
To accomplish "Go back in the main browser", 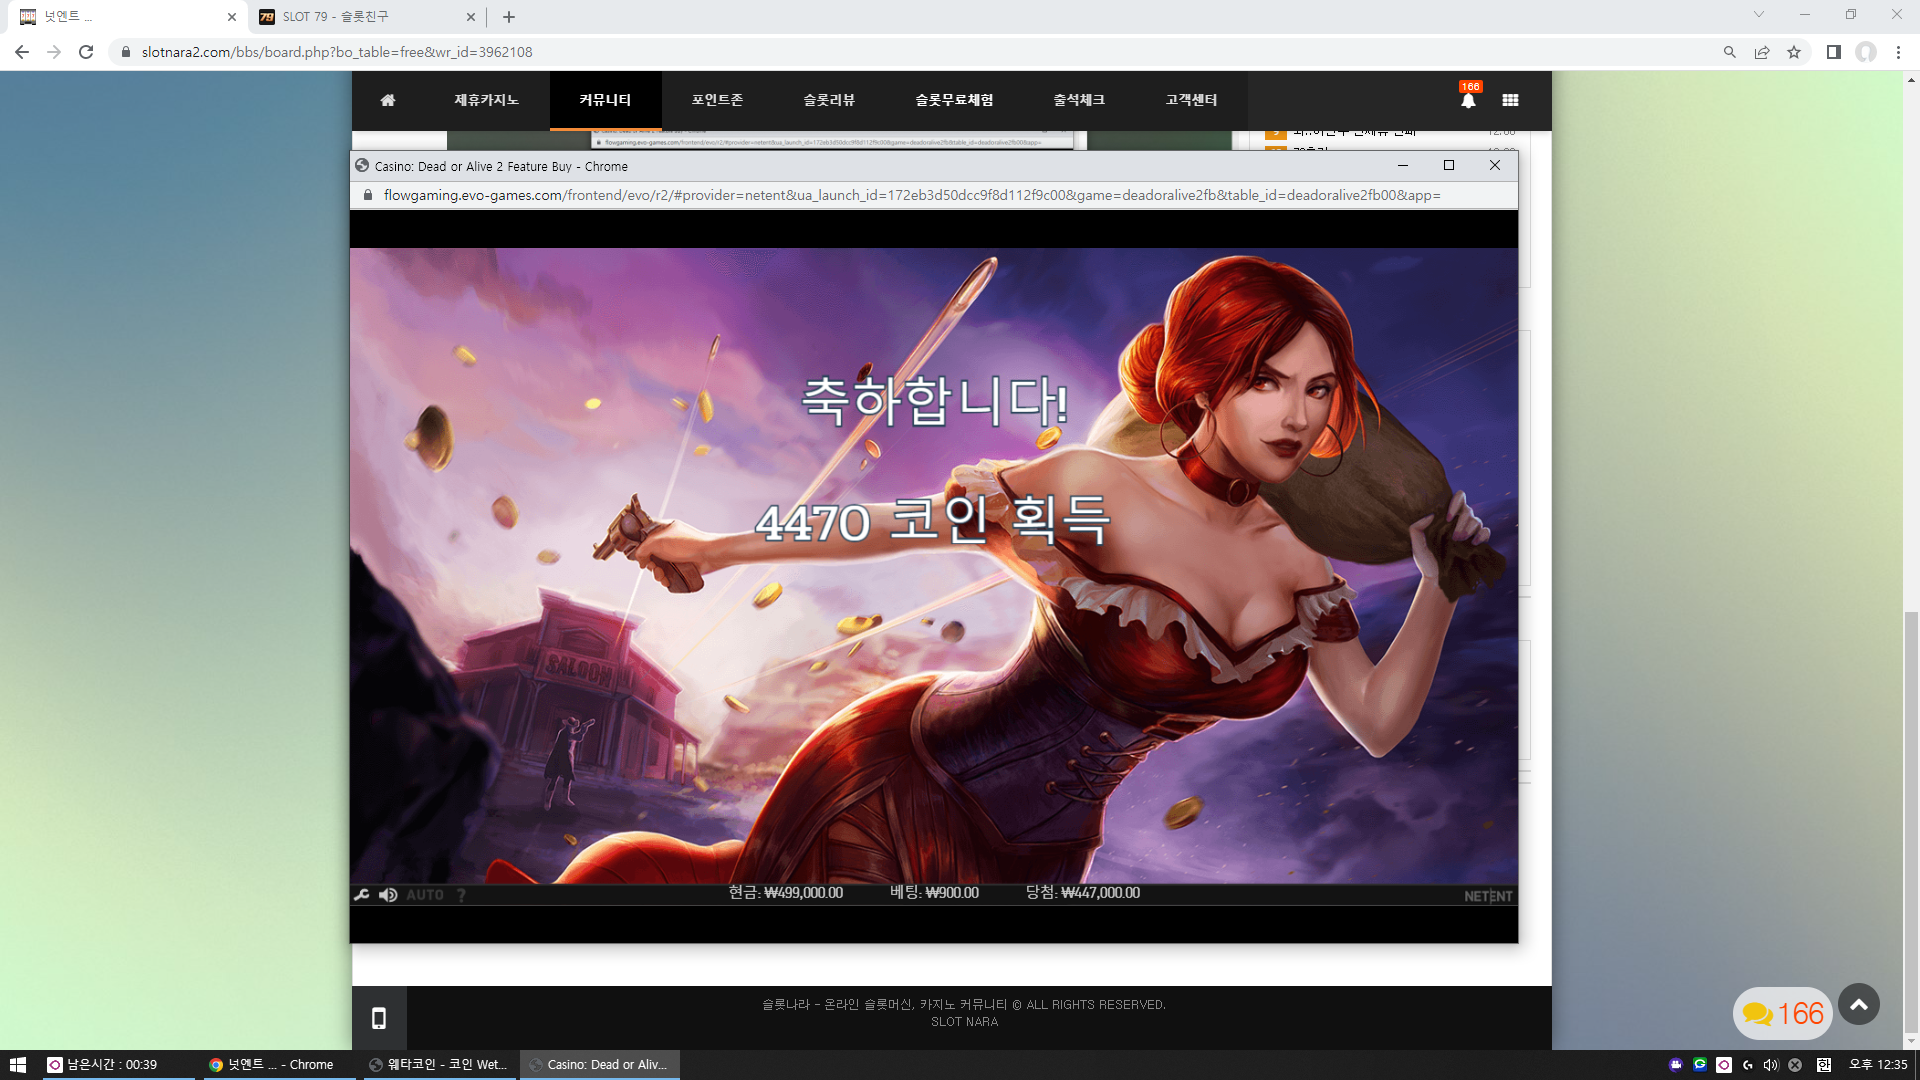I will click(x=22, y=52).
